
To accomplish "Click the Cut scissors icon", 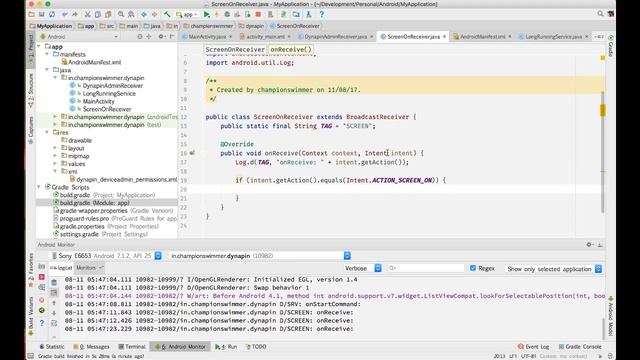I will tap(87, 14).
